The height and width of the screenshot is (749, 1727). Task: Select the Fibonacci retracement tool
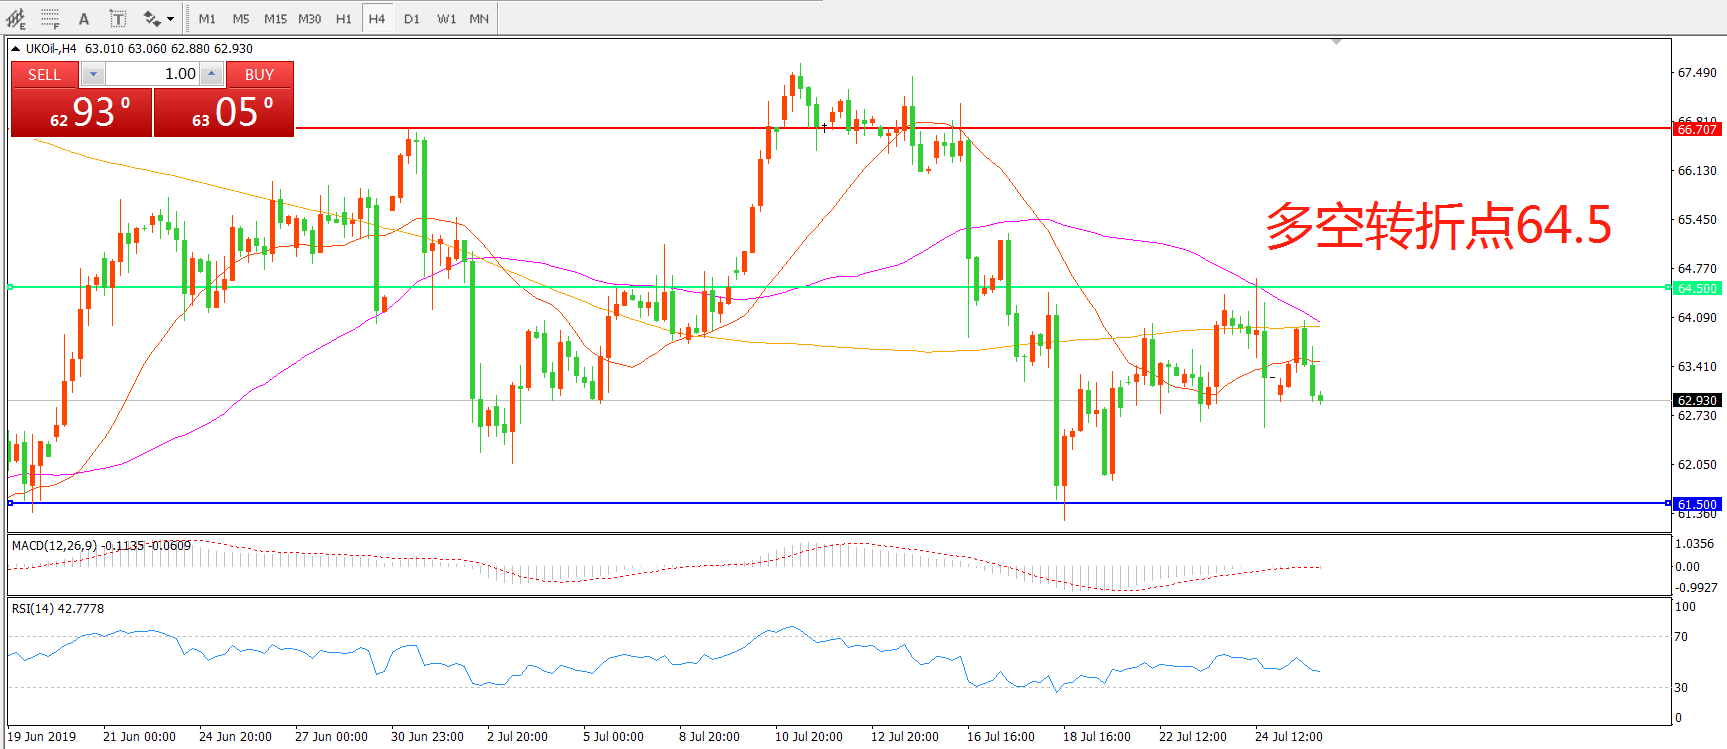click(x=50, y=18)
